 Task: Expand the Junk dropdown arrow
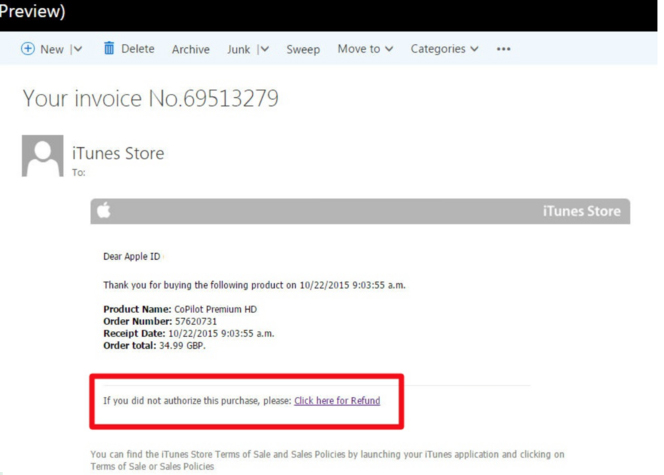(265, 49)
